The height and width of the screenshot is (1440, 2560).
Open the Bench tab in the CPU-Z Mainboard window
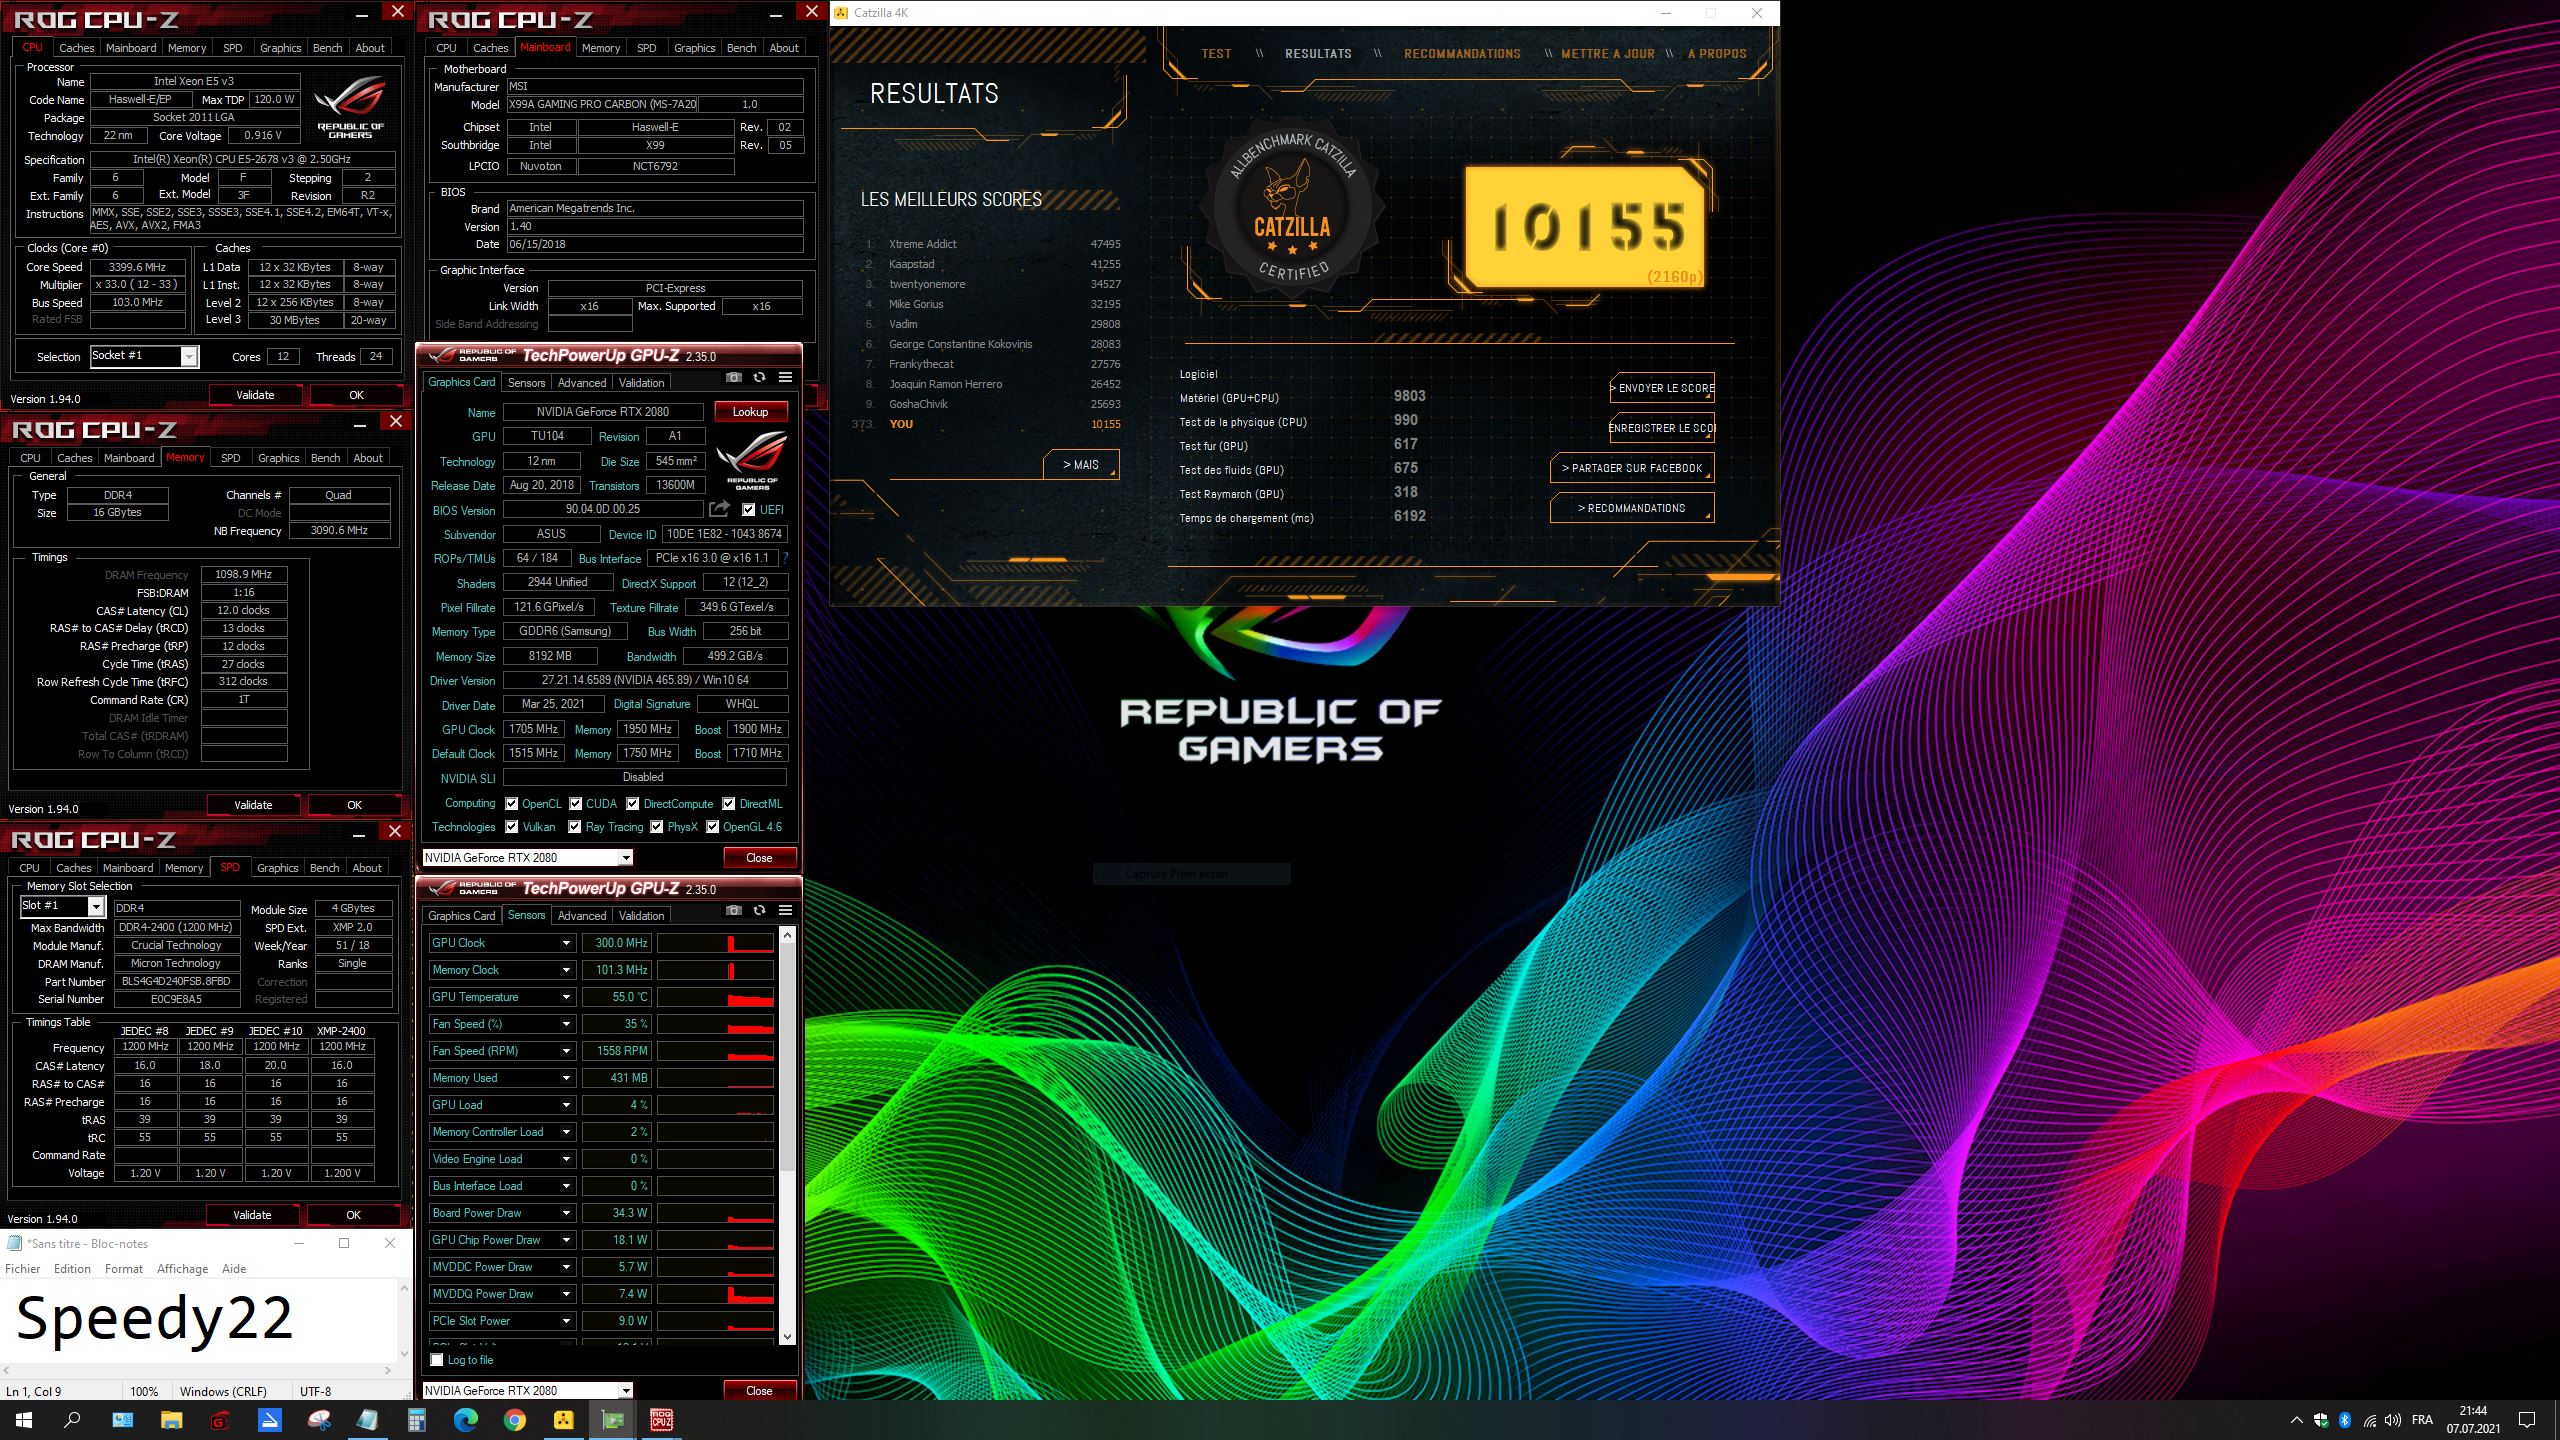point(741,48)
